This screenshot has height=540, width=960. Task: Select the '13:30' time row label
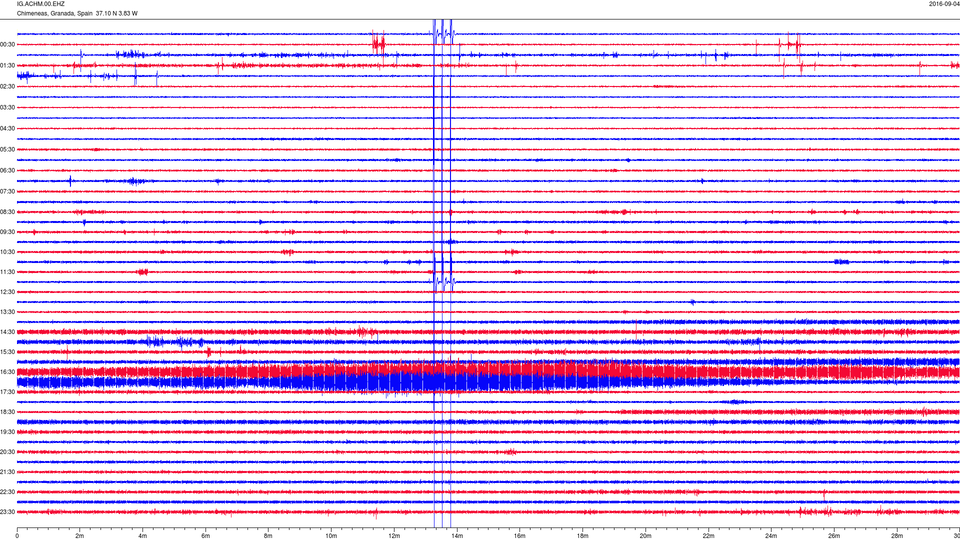7,312
